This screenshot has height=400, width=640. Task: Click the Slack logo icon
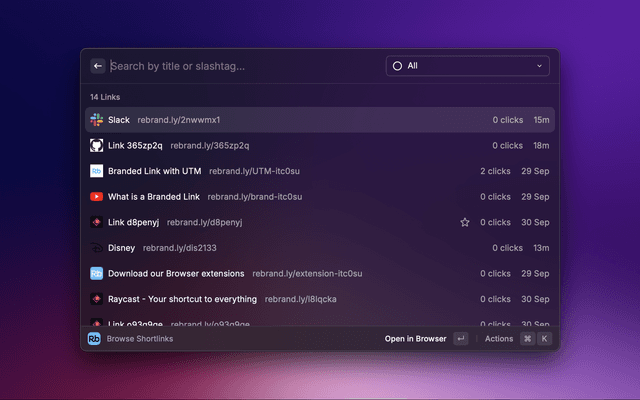pyautogui.click(x=97, y=120)
